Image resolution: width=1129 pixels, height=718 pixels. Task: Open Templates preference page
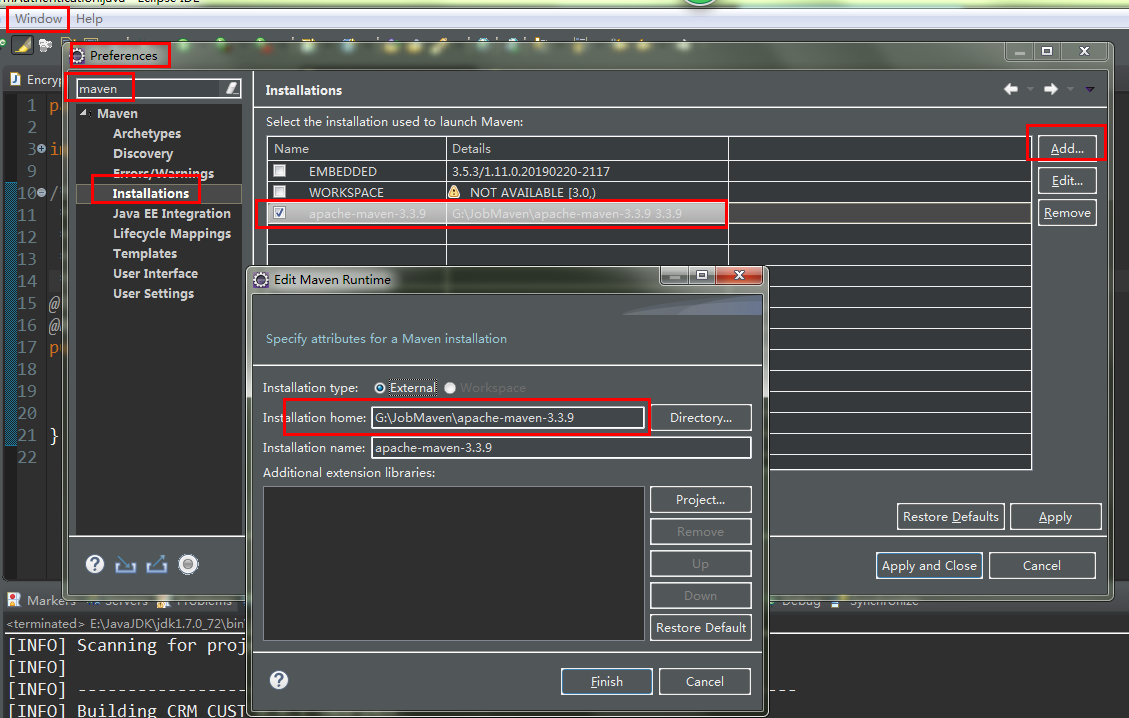pyautogui.click(x=145, y=253)
